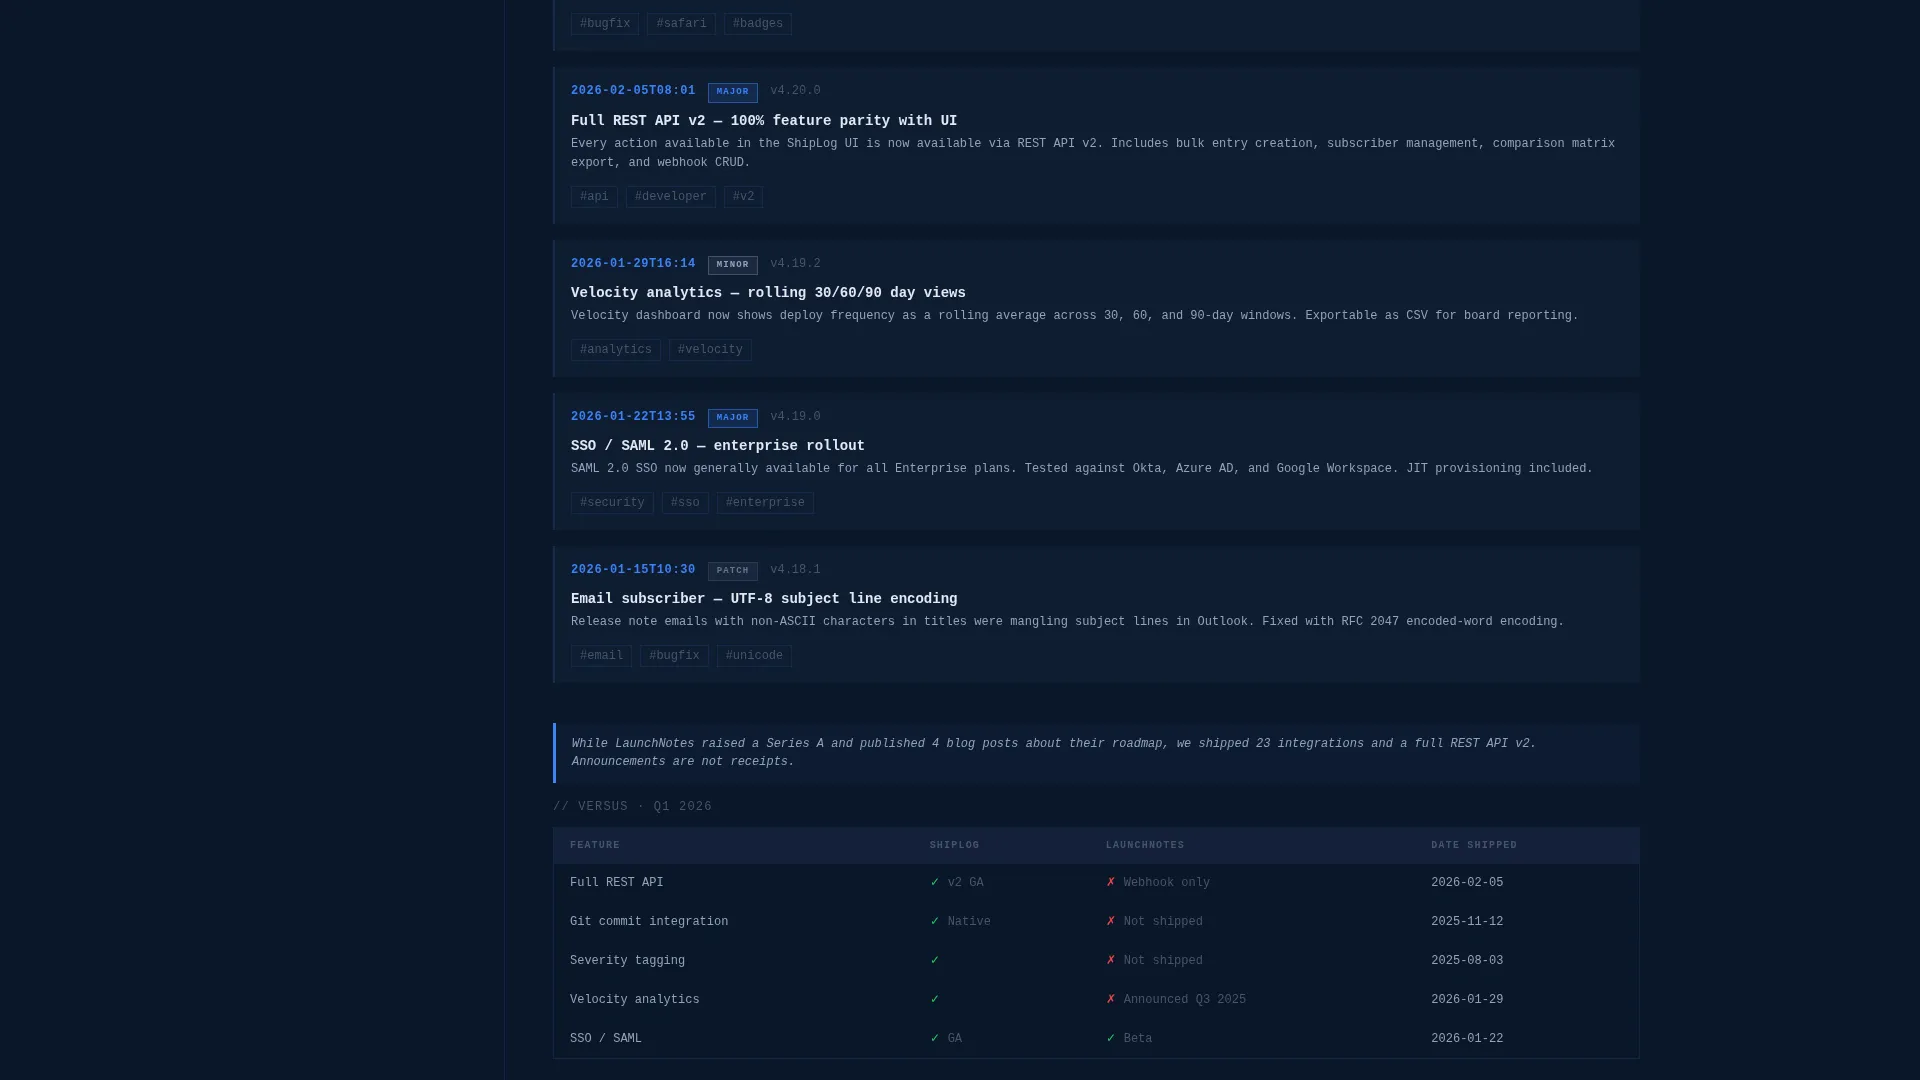Open the Email subscriber UTF-8 entry title

764,599
